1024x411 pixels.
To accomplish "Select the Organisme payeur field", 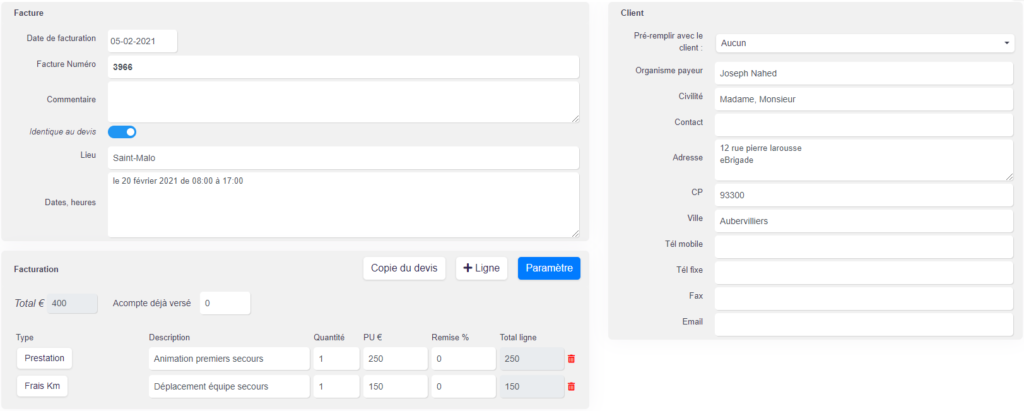I will tap(864, 74).
